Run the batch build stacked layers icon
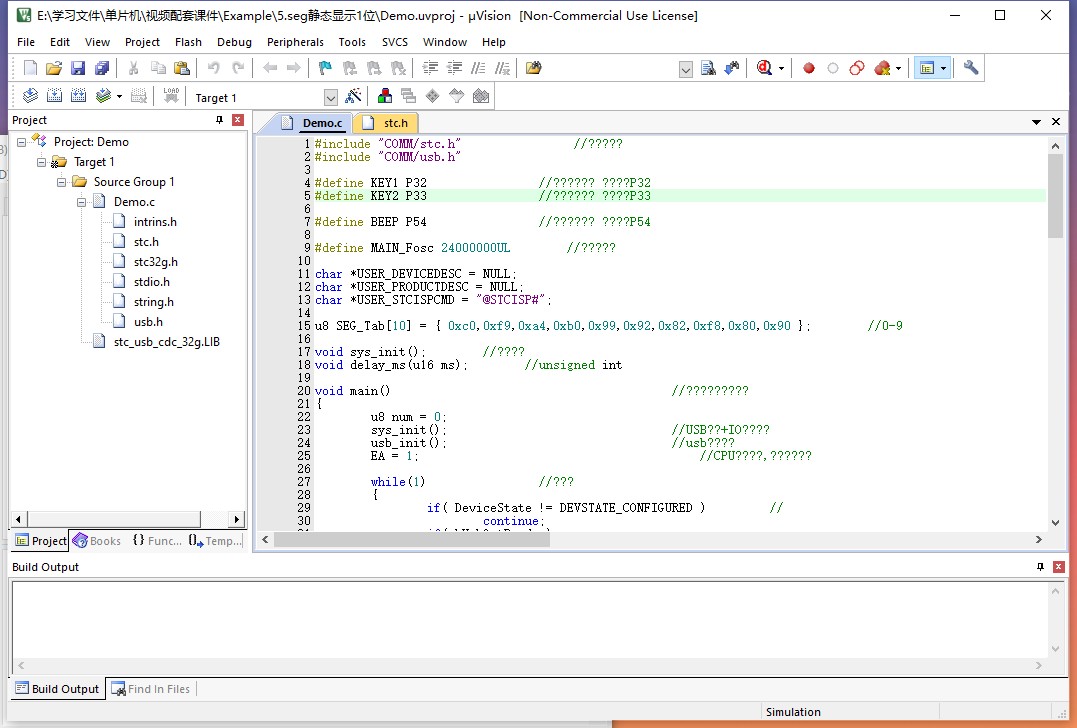1077x728 pixels. coord(103,96)
